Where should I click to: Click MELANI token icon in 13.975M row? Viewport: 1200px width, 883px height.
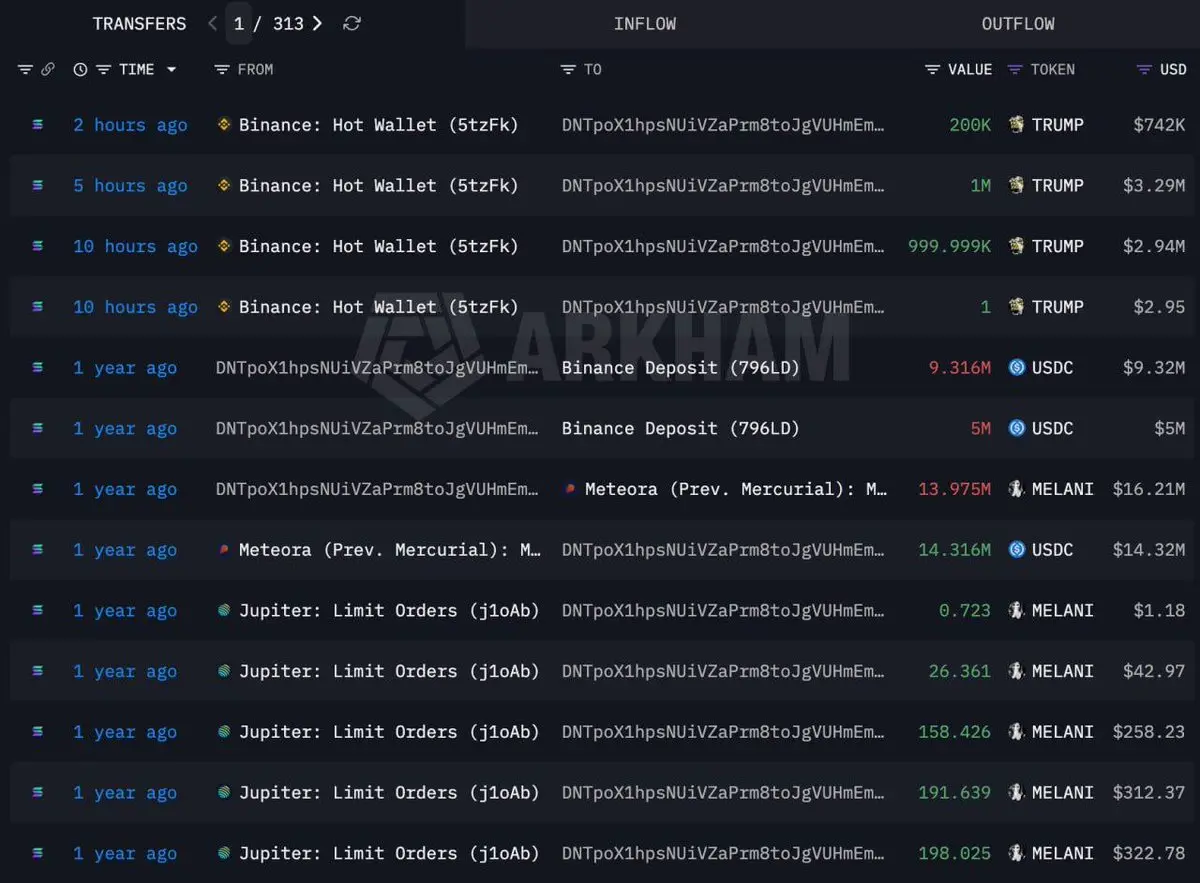(x=1017, y=489)
